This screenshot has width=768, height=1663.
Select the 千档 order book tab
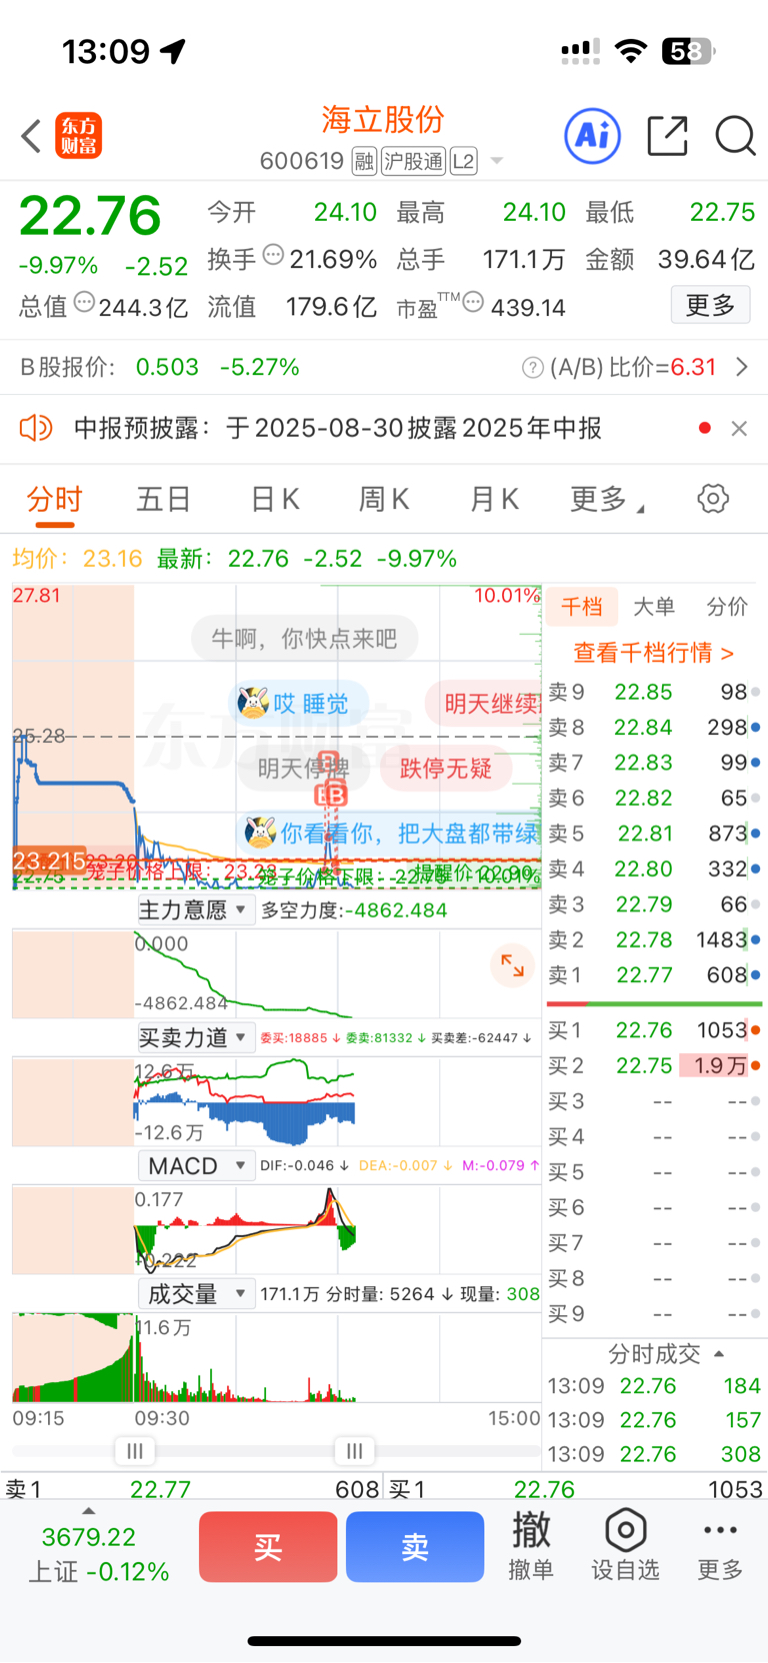pyautogui.click(x=582, y=606)
